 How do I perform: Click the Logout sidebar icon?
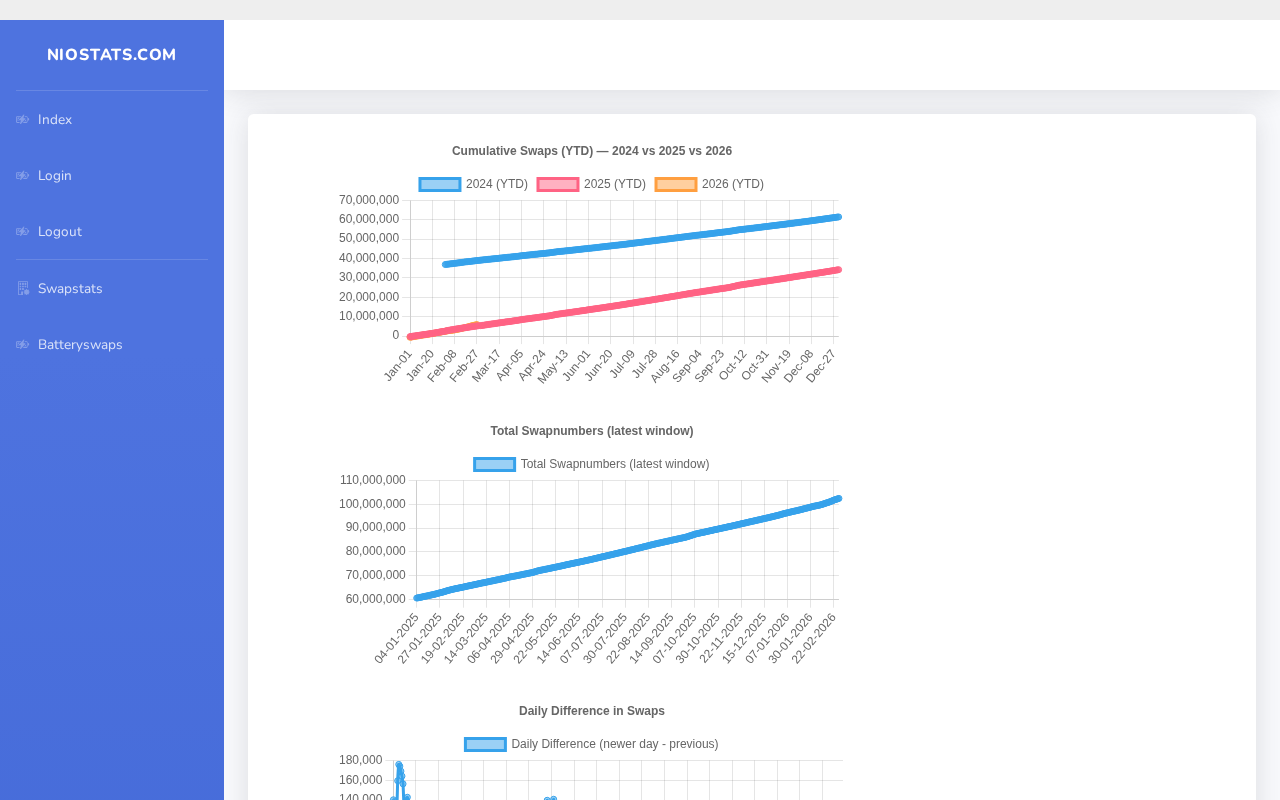tap(22, 232)
